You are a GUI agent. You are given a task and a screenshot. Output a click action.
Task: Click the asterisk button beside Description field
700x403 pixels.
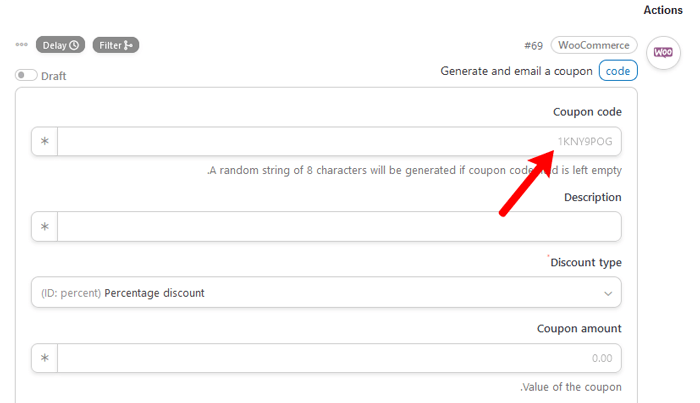(45, 227)
